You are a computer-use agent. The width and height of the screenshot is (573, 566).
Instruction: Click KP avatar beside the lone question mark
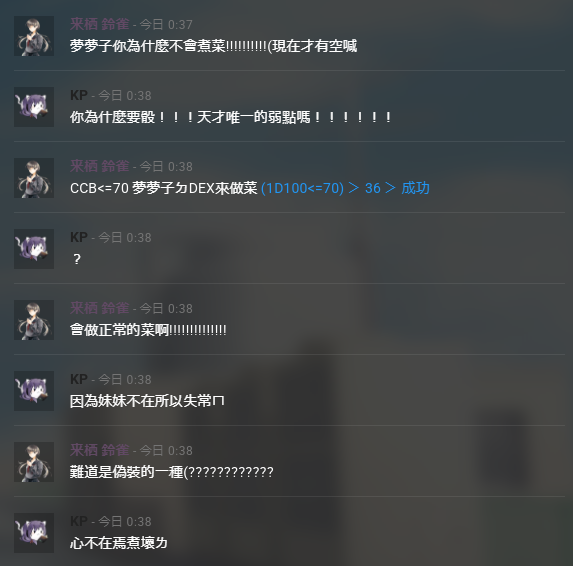[34, 249]
